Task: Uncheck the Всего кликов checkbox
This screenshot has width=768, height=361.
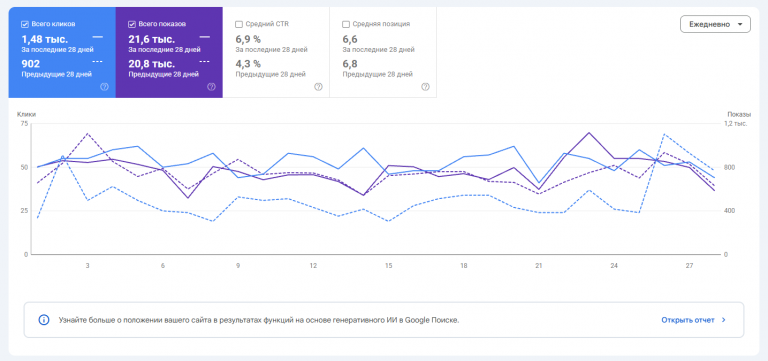Action: [24, 24]
